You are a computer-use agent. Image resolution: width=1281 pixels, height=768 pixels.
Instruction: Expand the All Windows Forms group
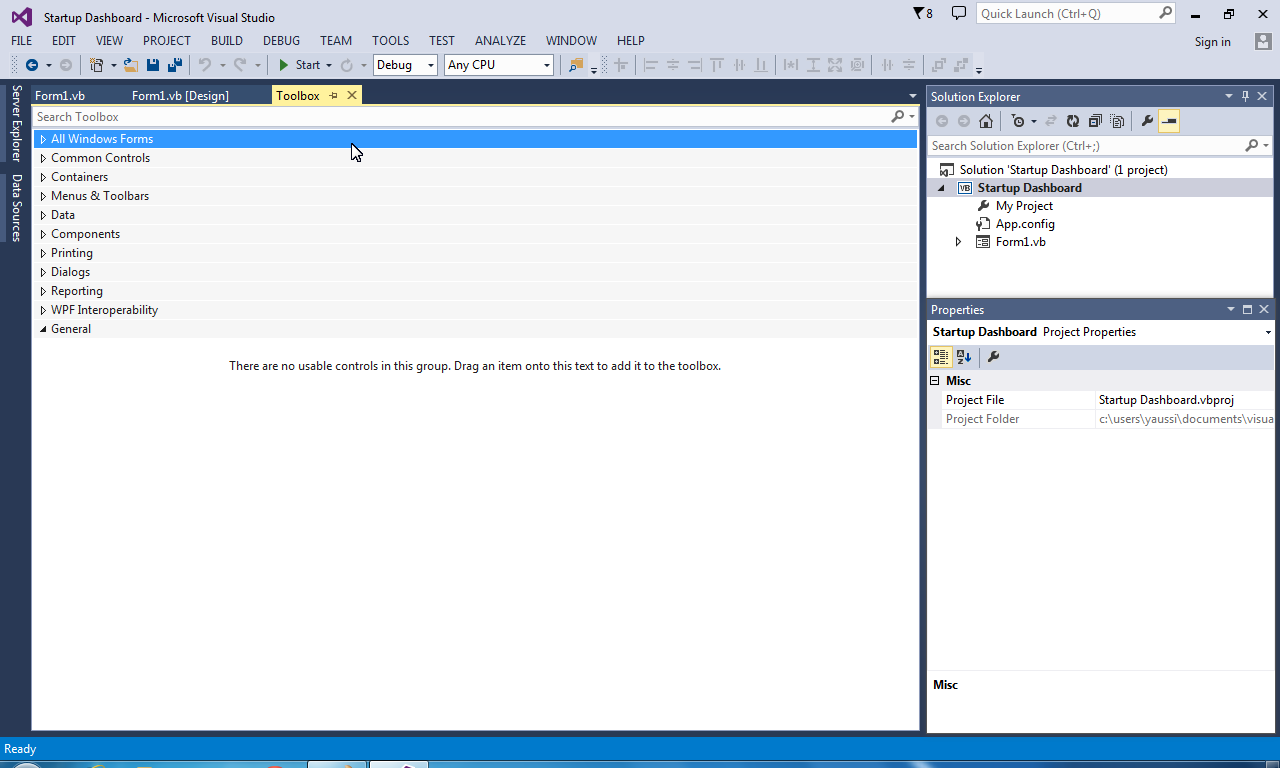43,139
